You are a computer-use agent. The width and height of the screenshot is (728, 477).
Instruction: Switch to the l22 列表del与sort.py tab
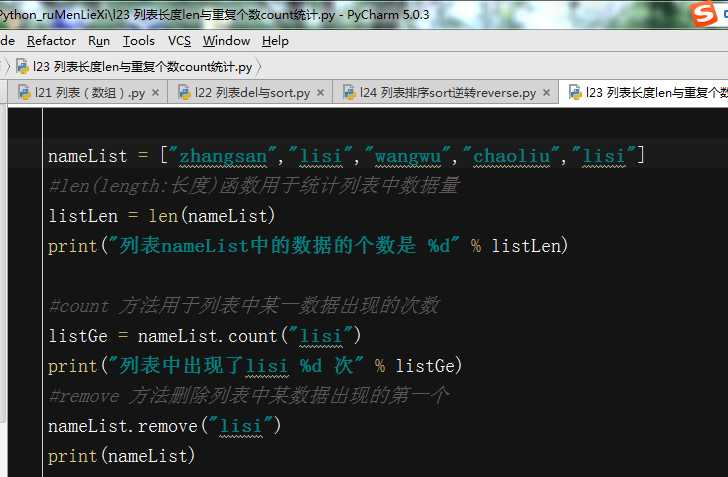[x=252, y=93]
